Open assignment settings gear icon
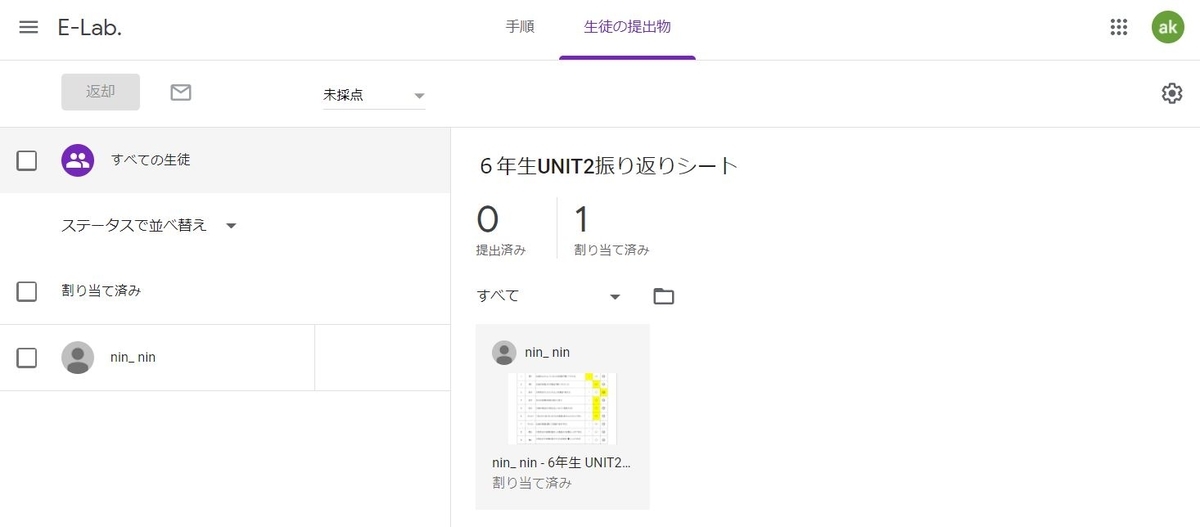1200x527 pixels. [1172, 93]
